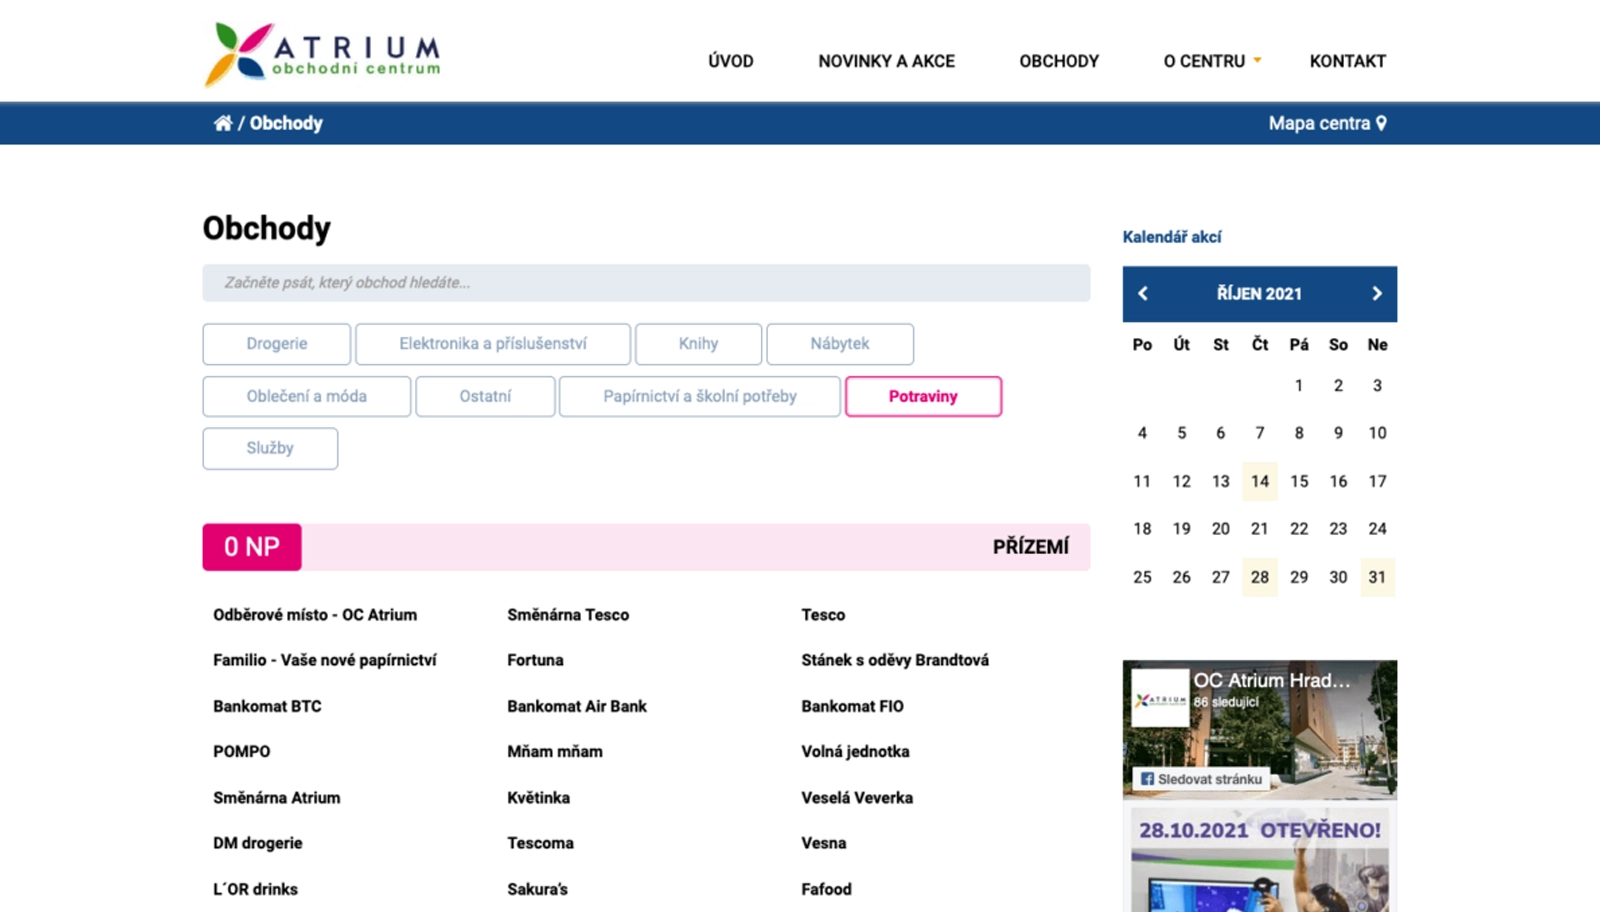
Task: Click the Facebook icon on Sledovat stránku
Action: (x=1147, y=778)
